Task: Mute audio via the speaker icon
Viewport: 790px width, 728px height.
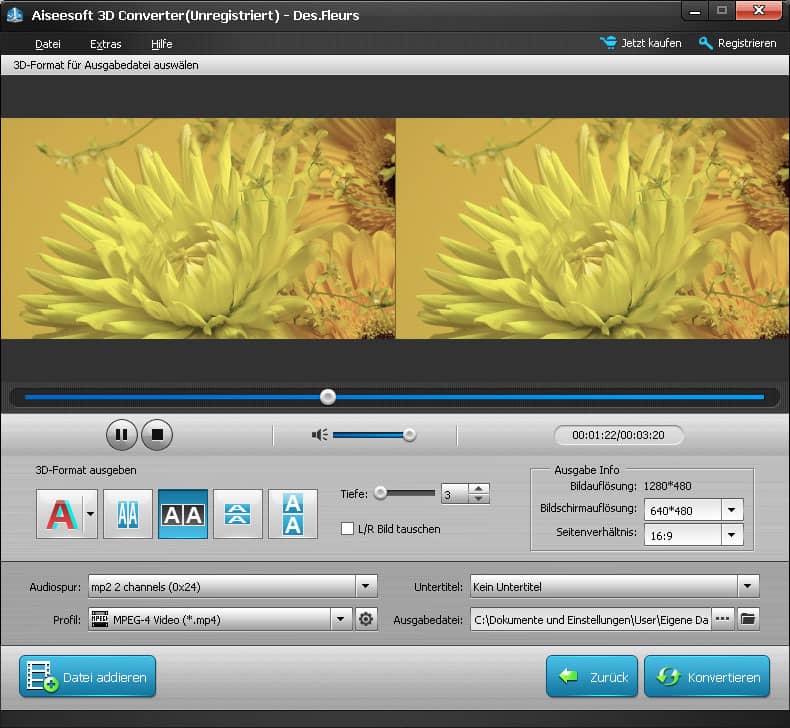Action: (319, 434)
